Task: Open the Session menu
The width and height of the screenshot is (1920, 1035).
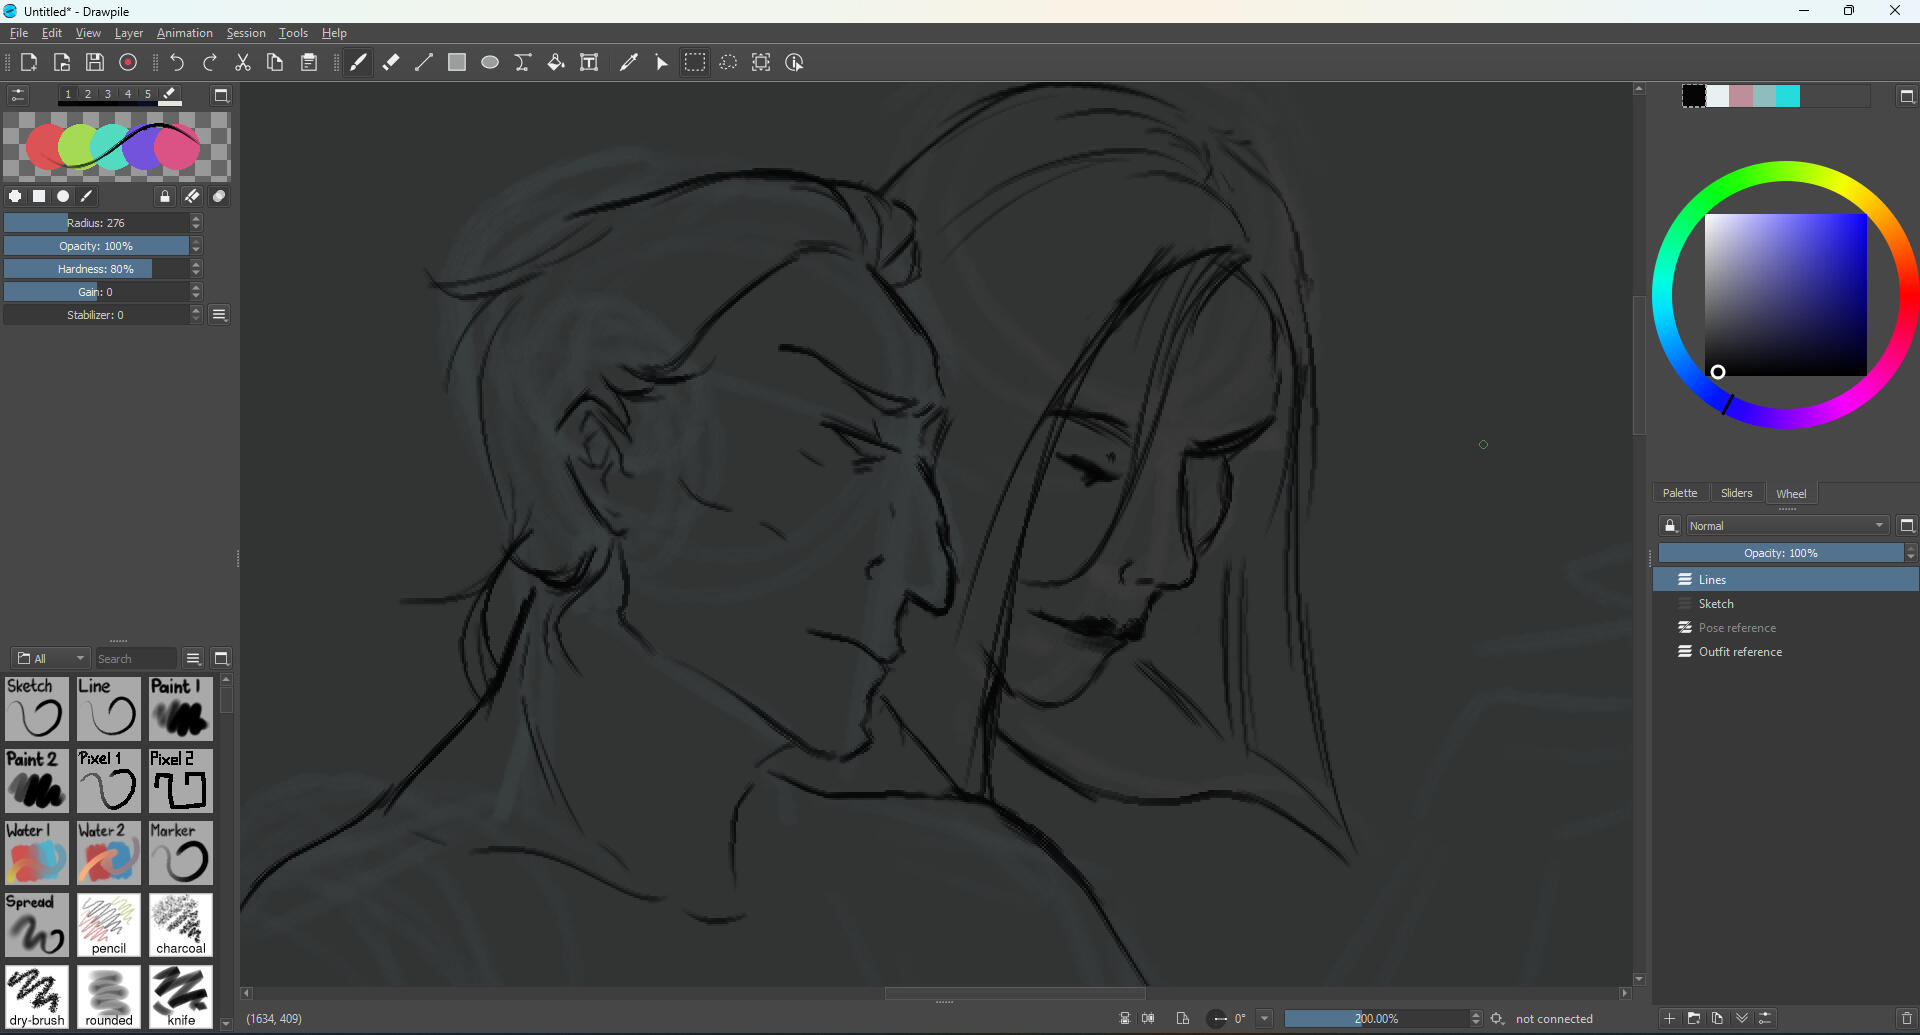Action: tap(245, 33)
